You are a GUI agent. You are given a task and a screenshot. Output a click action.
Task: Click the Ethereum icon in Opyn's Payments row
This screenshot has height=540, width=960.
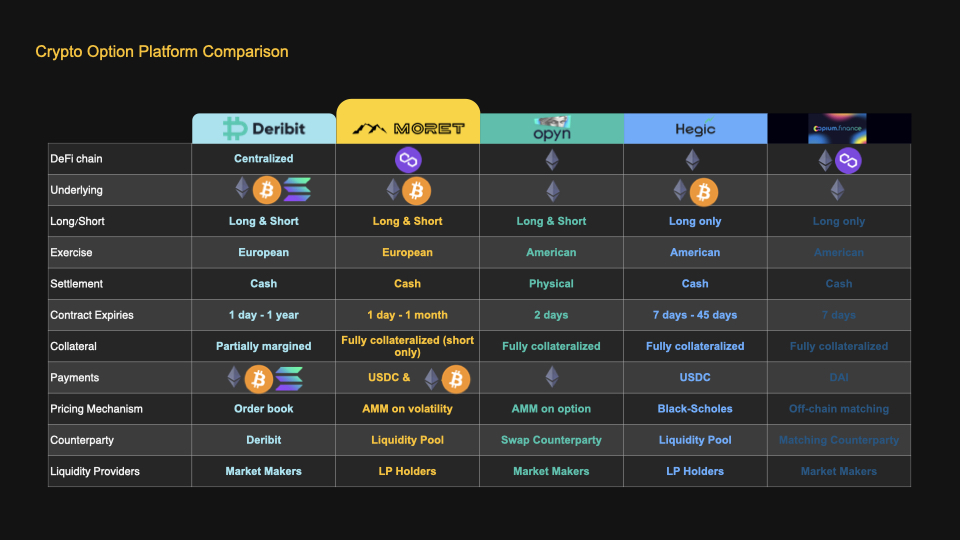pos(552,377)
